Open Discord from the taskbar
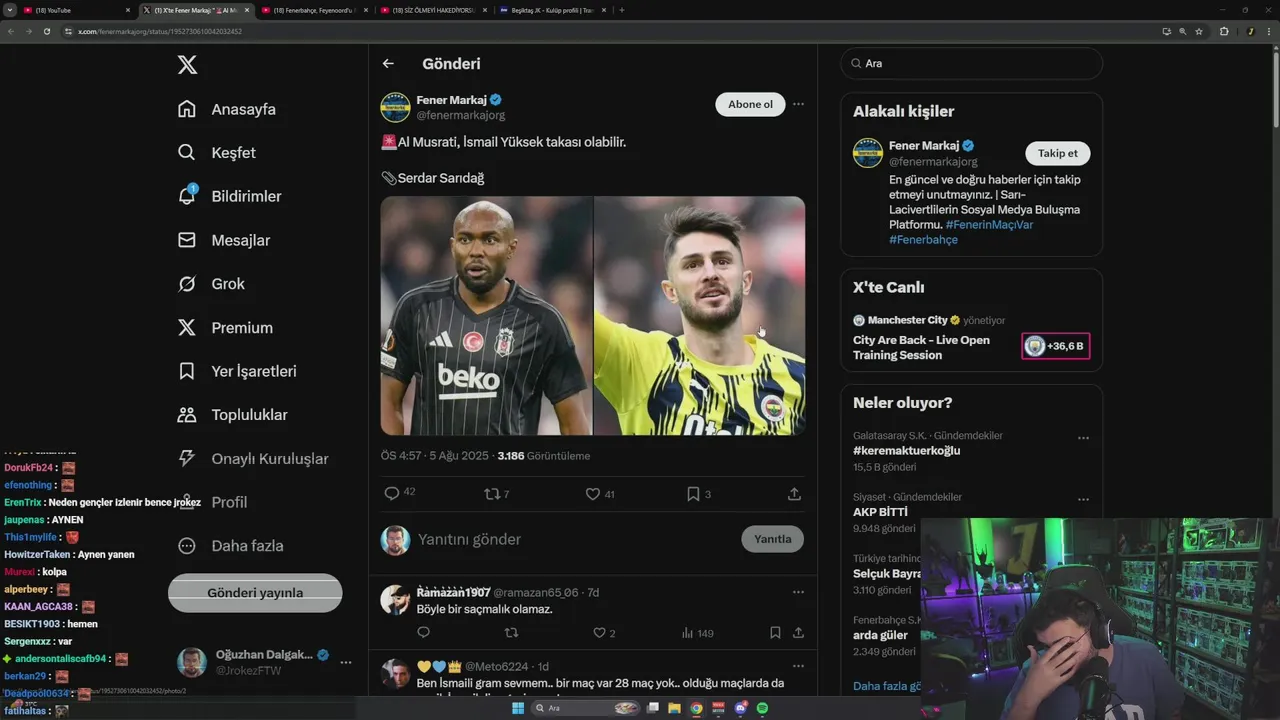This screenshot has width=1280, height=720. tap(741, 708)
